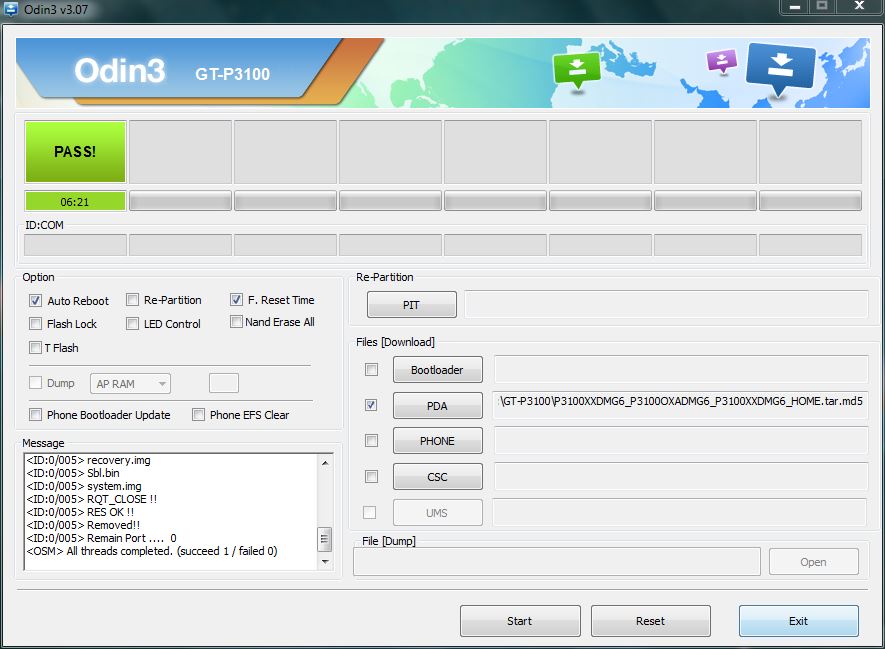Tick the T Flash checkbox
The height and width of the screenshot is (649, 885).
click(35, 347)
